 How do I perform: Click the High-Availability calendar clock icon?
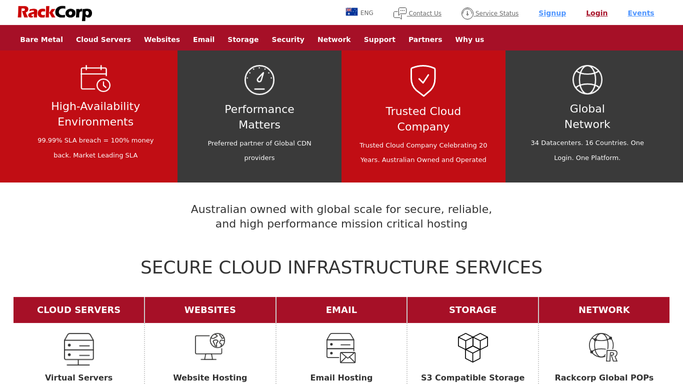[x=95, y=78]
